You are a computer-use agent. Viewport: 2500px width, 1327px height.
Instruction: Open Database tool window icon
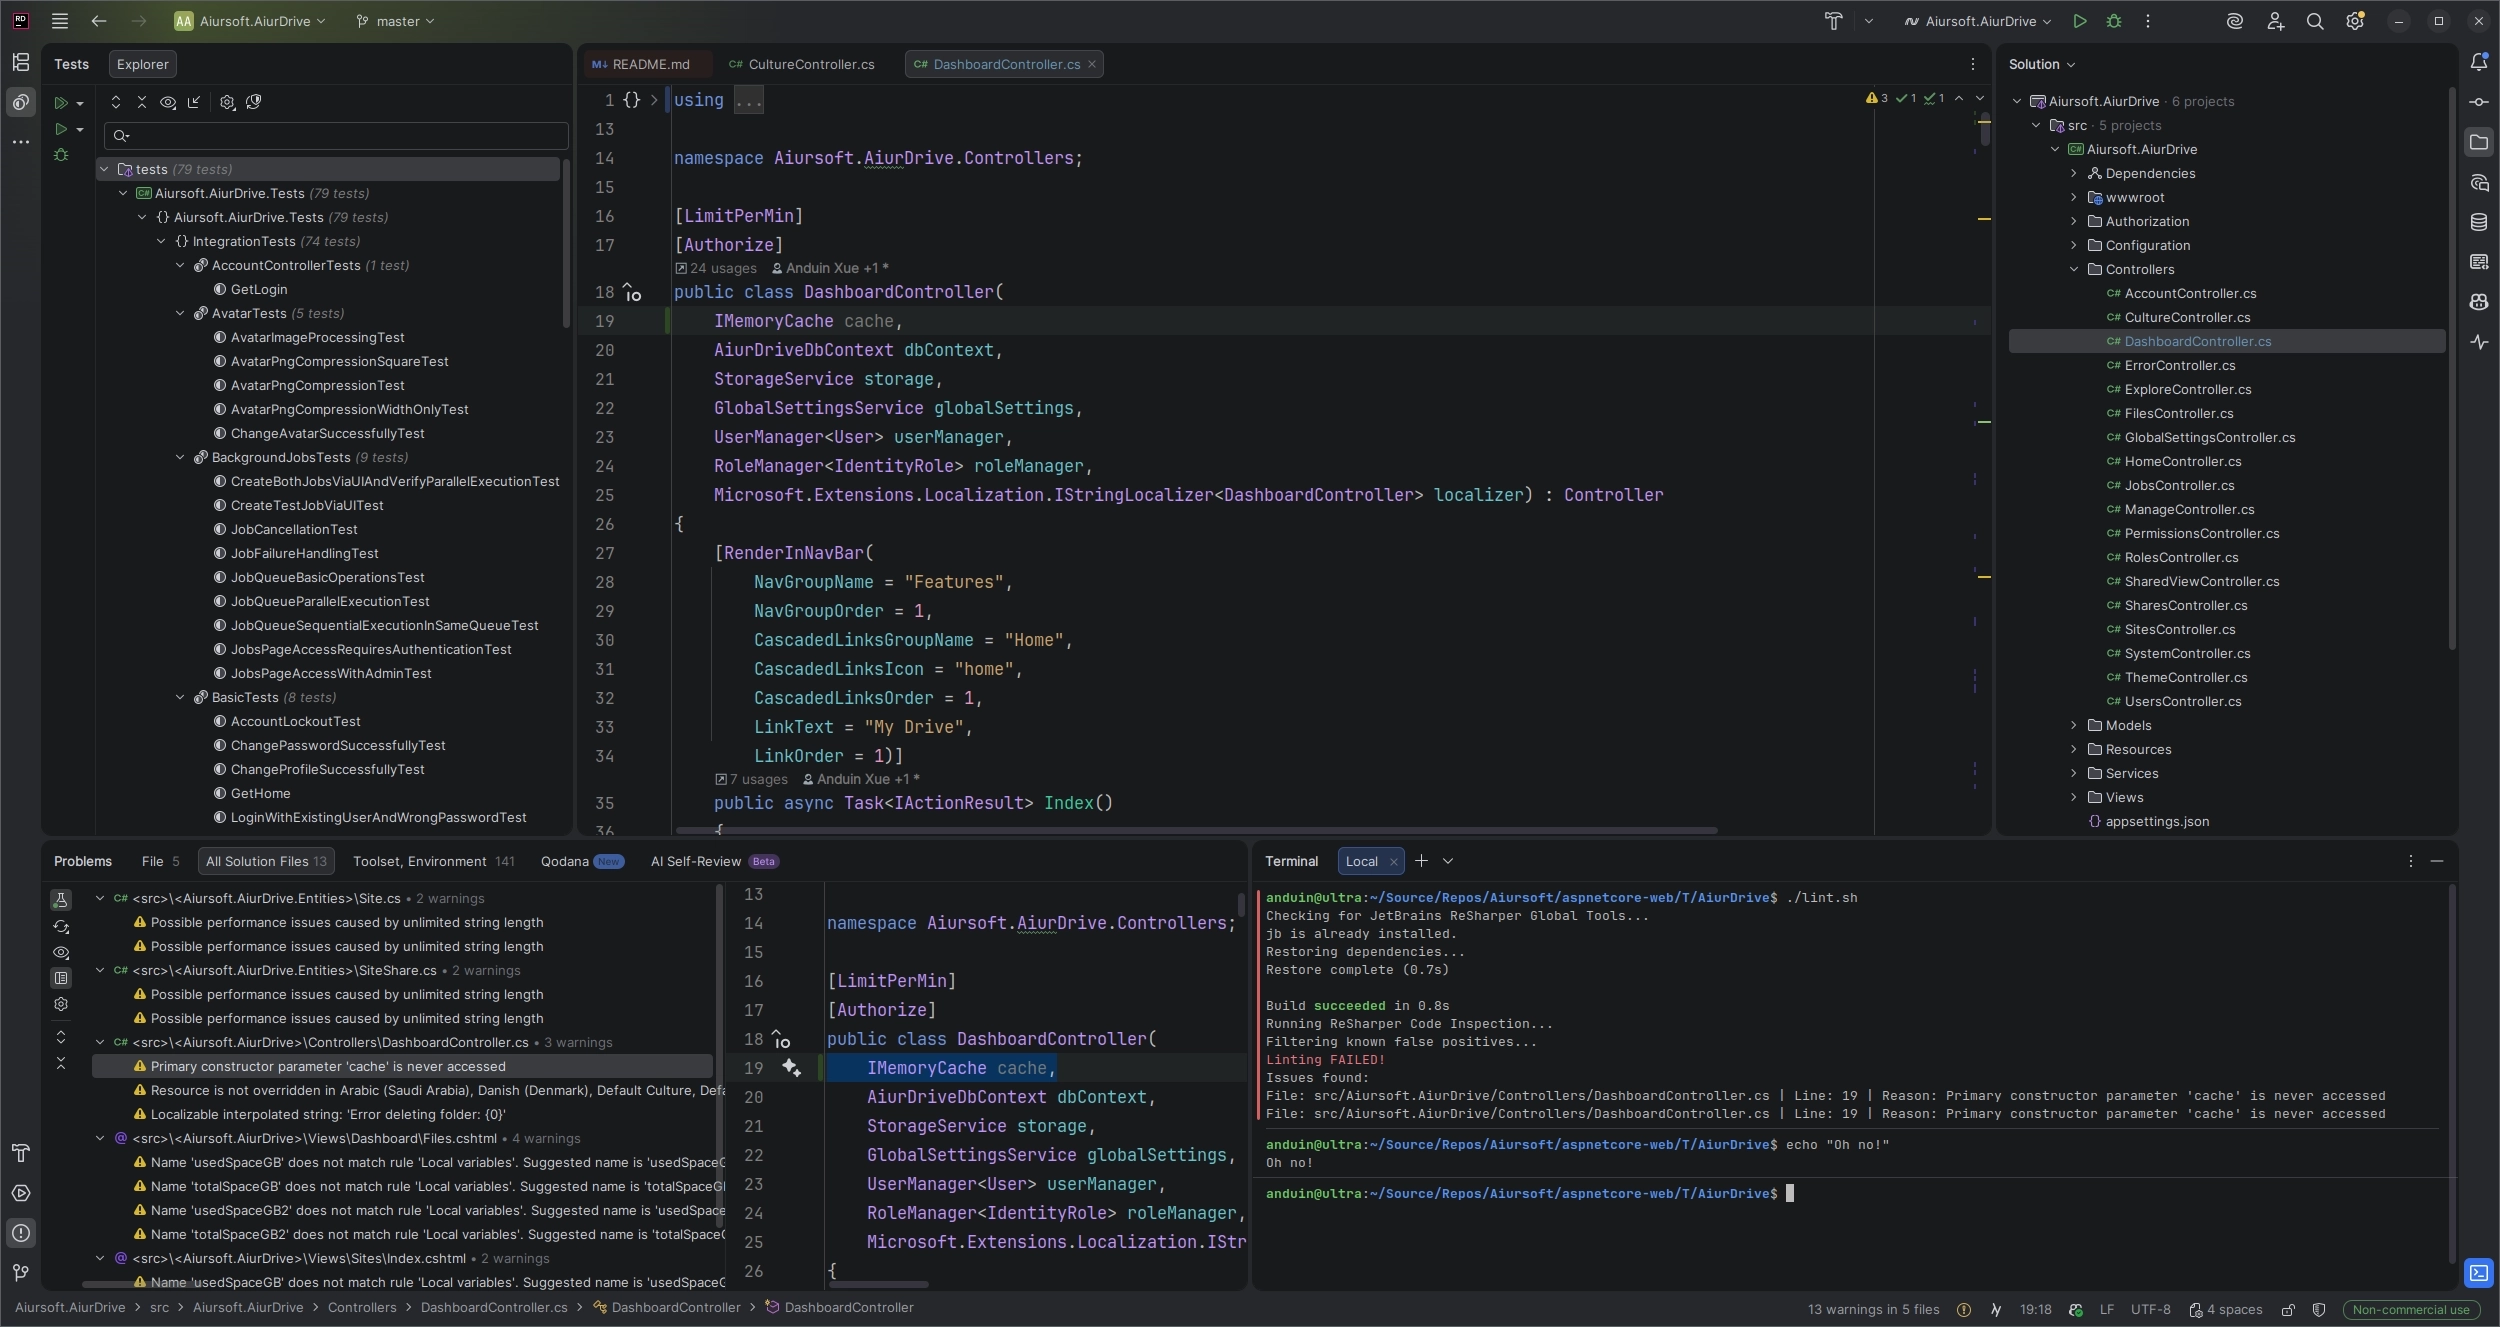pyautogui.click(x=2479, y=222)
